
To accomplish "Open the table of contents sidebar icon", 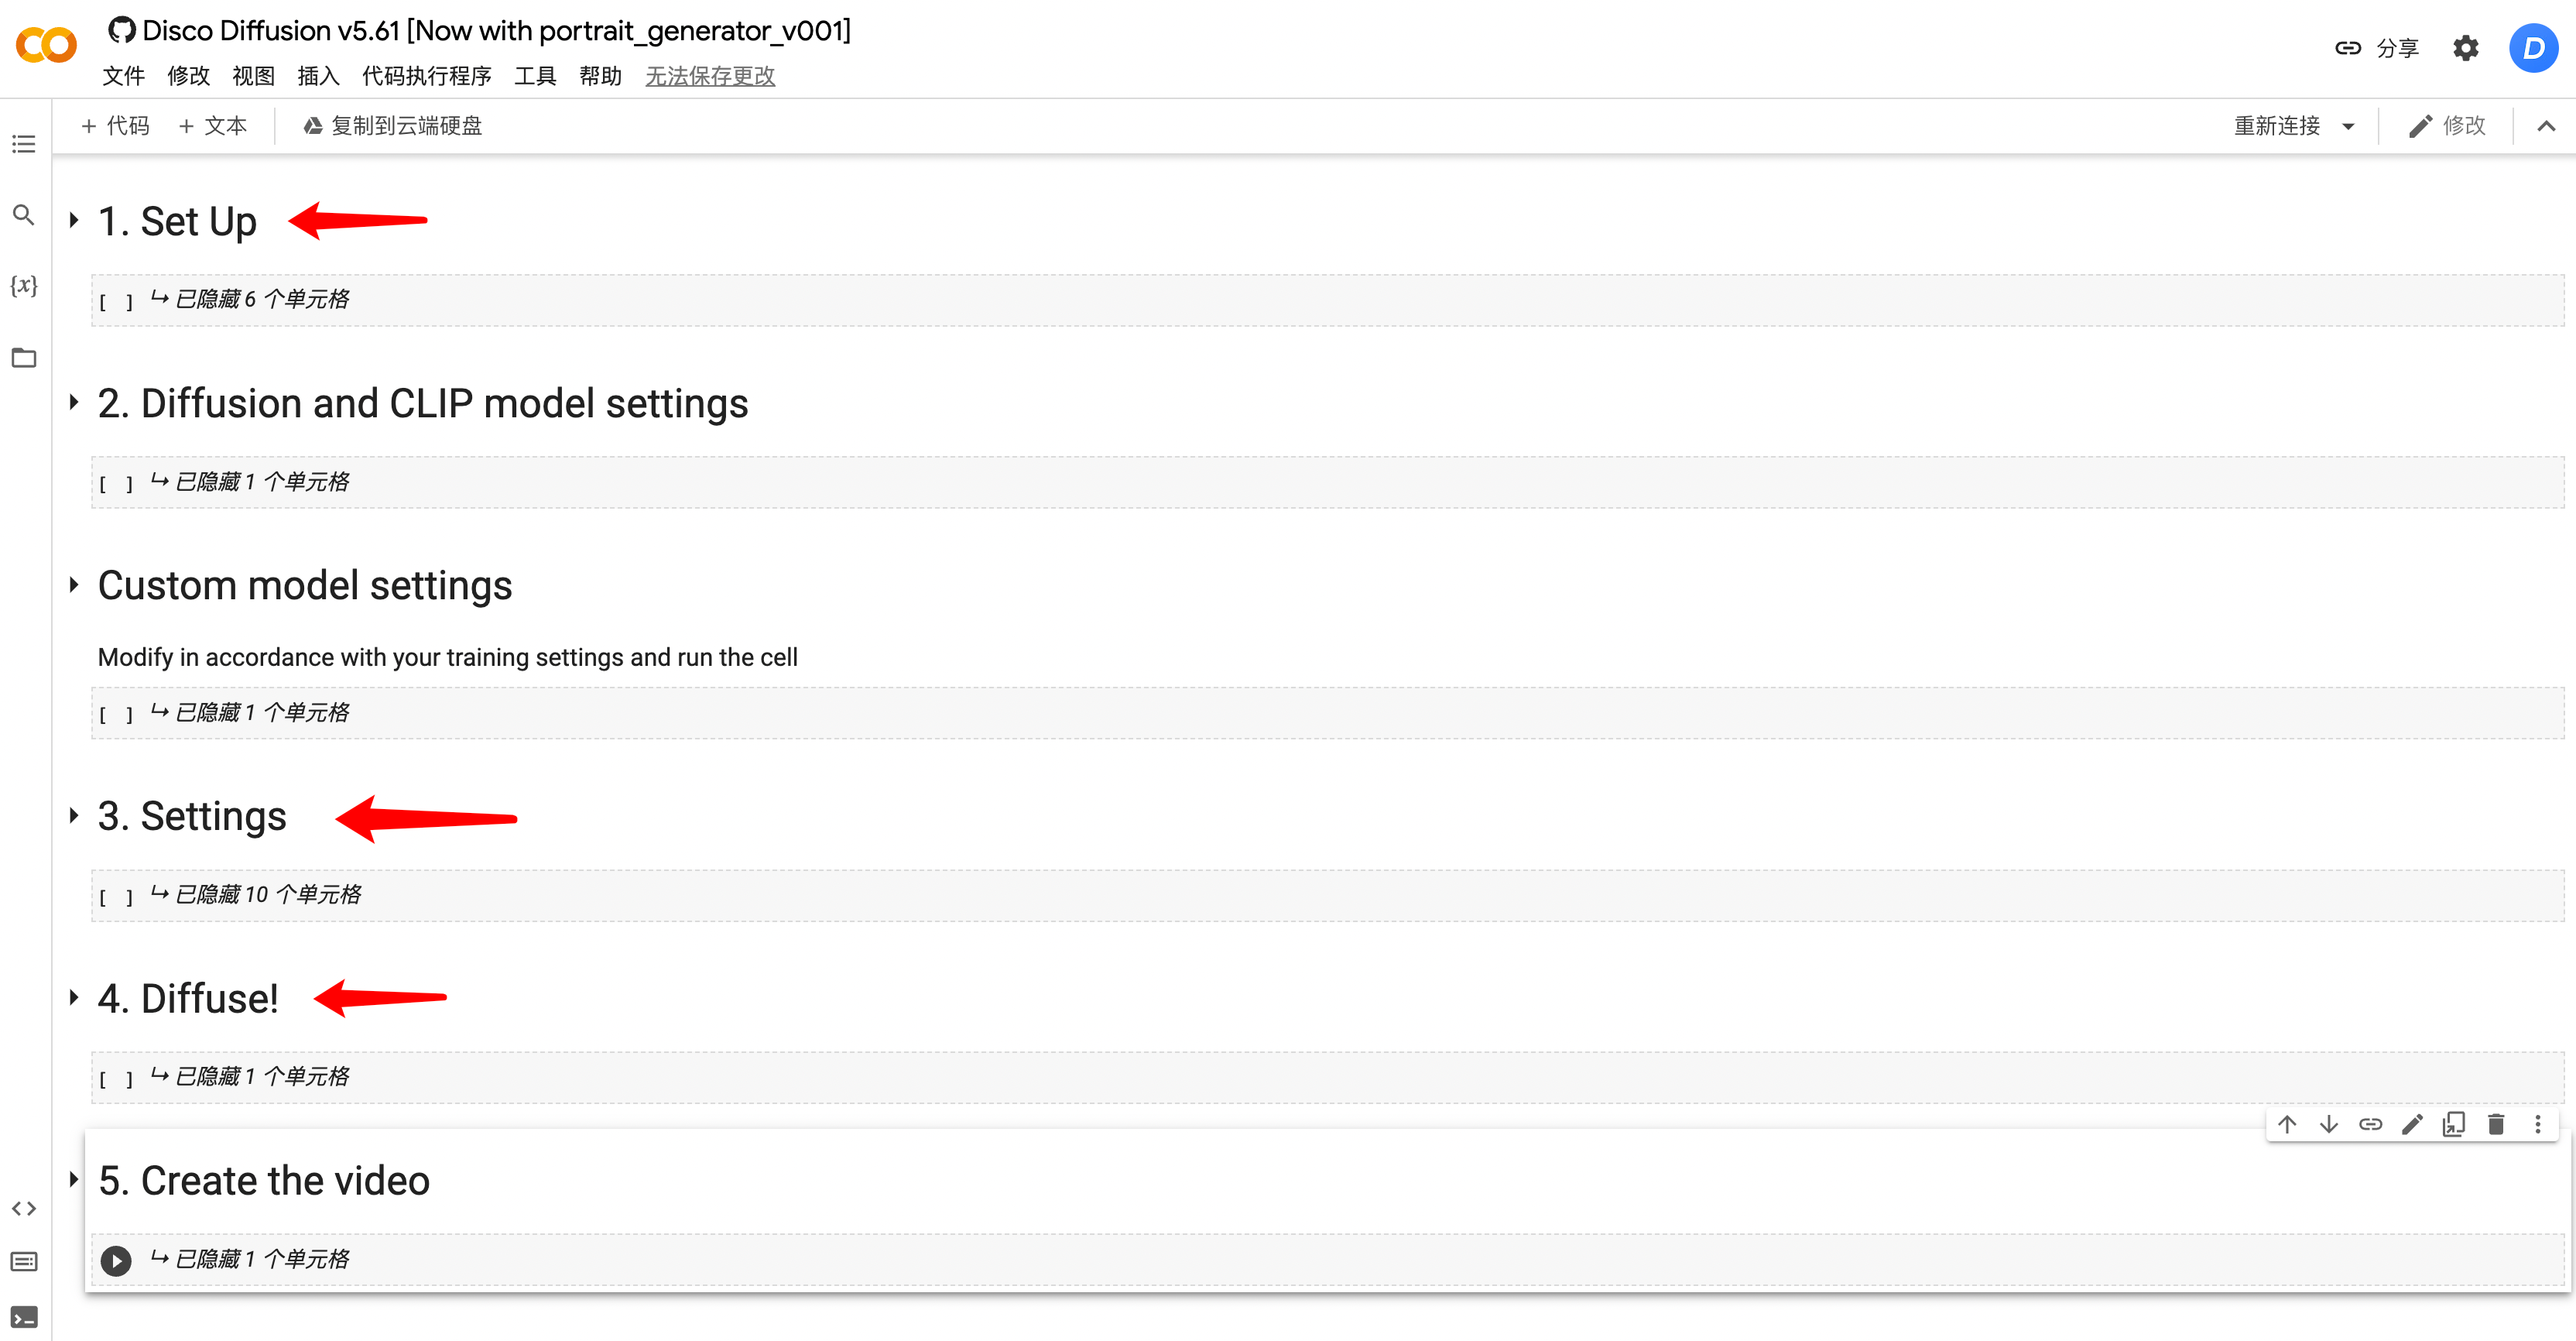I will pyautogui.click(x=24, y=144).
